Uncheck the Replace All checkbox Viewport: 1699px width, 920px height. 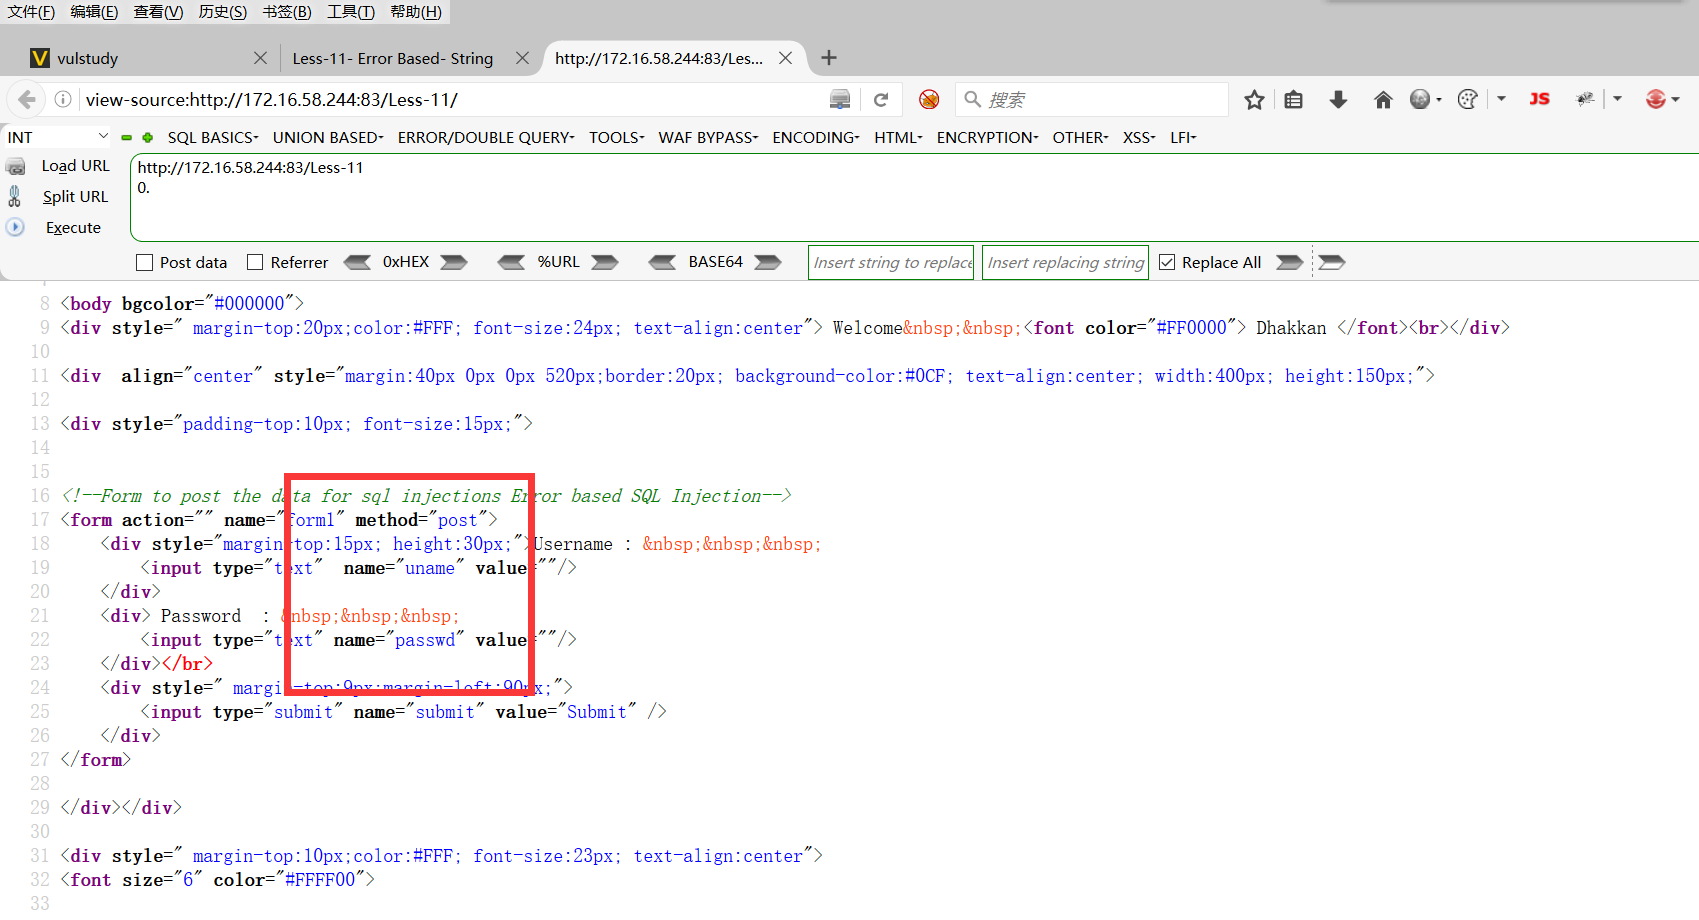point(1167,262)
